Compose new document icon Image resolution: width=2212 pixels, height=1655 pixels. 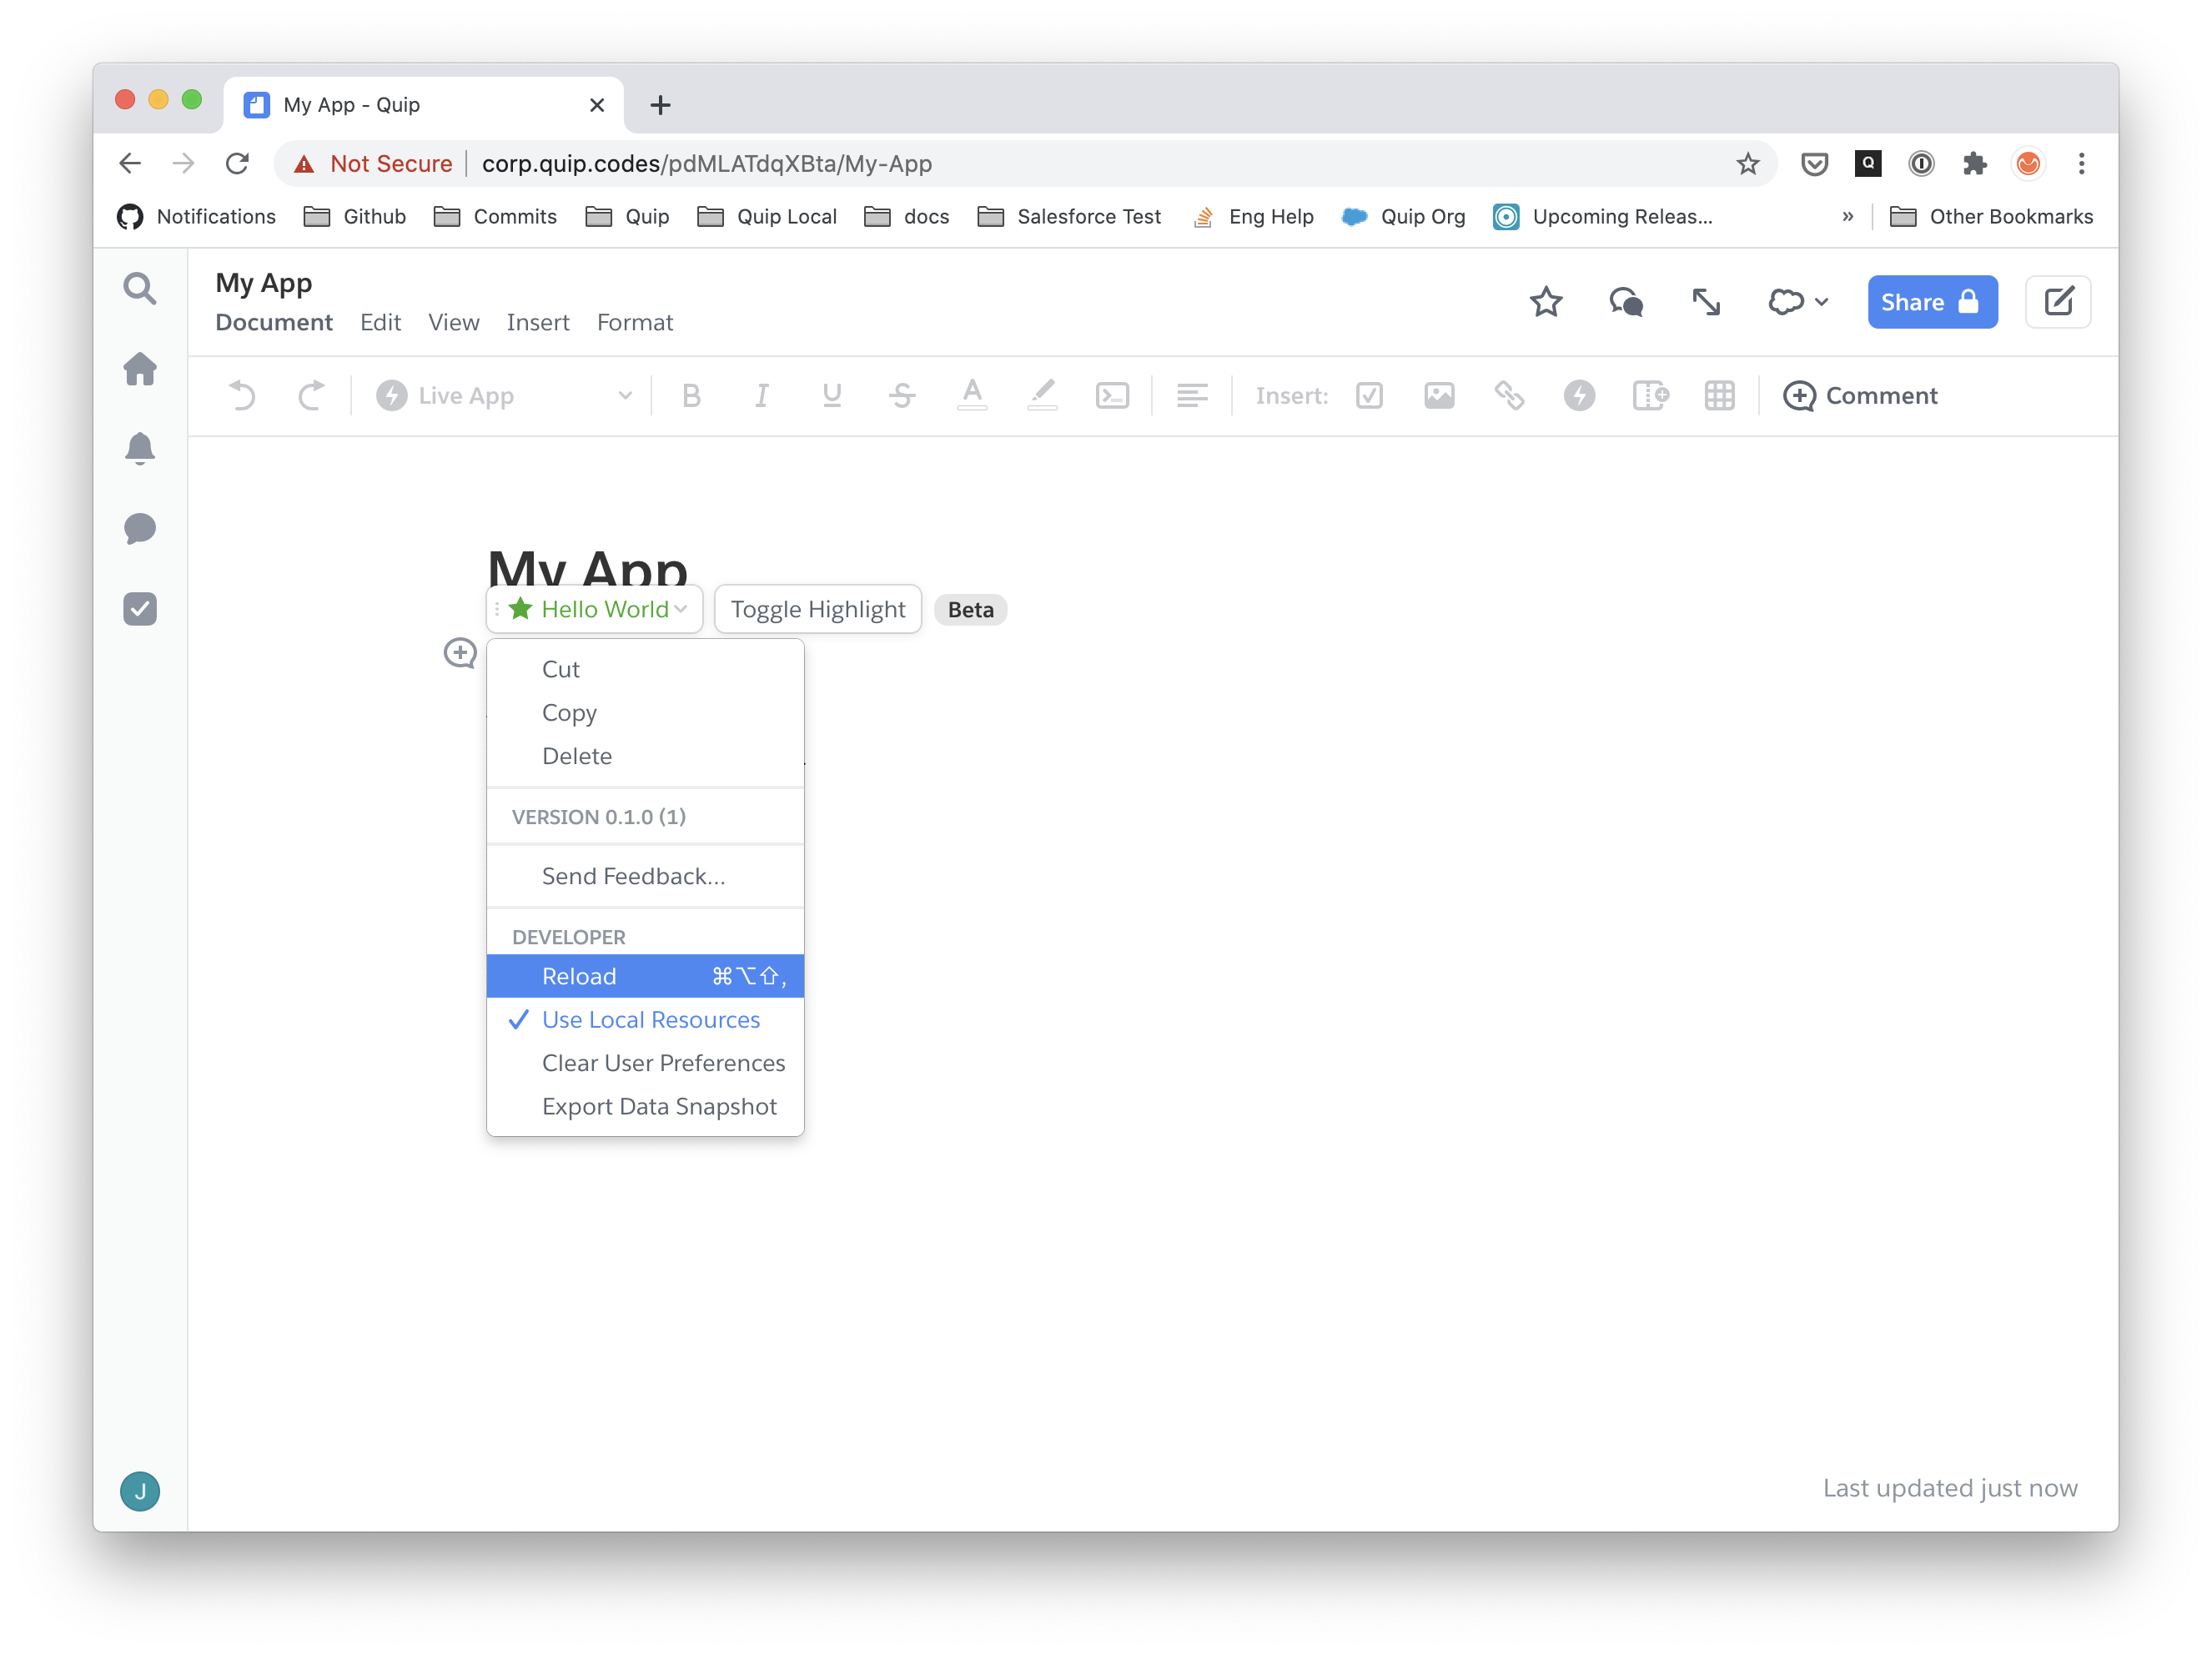[2058, 302]
